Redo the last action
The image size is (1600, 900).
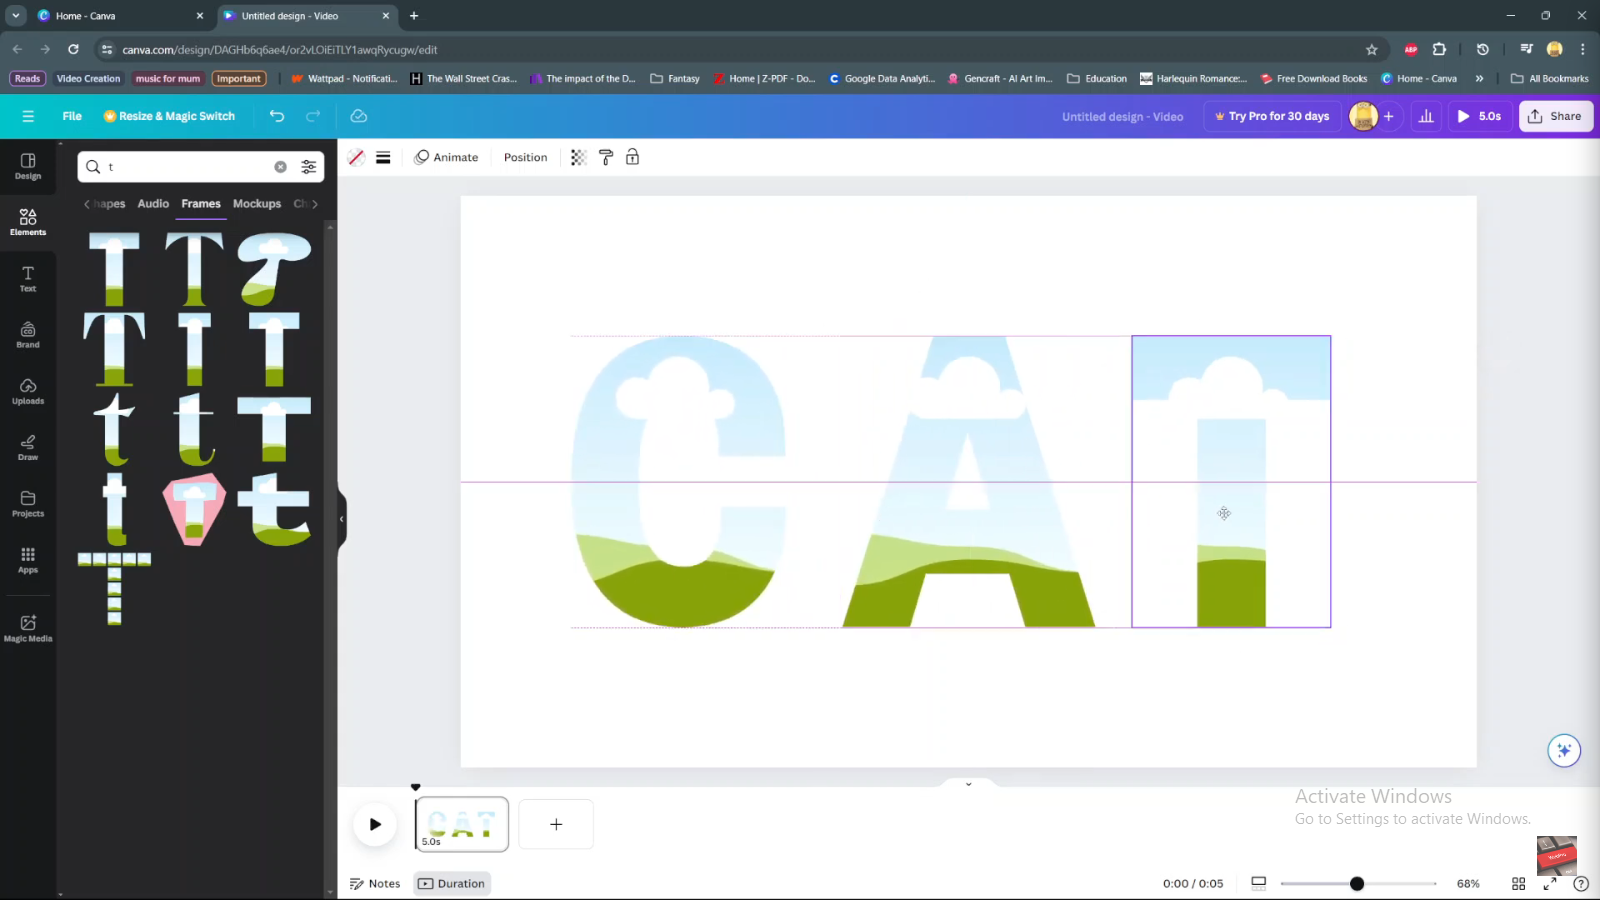pos(313,116)
